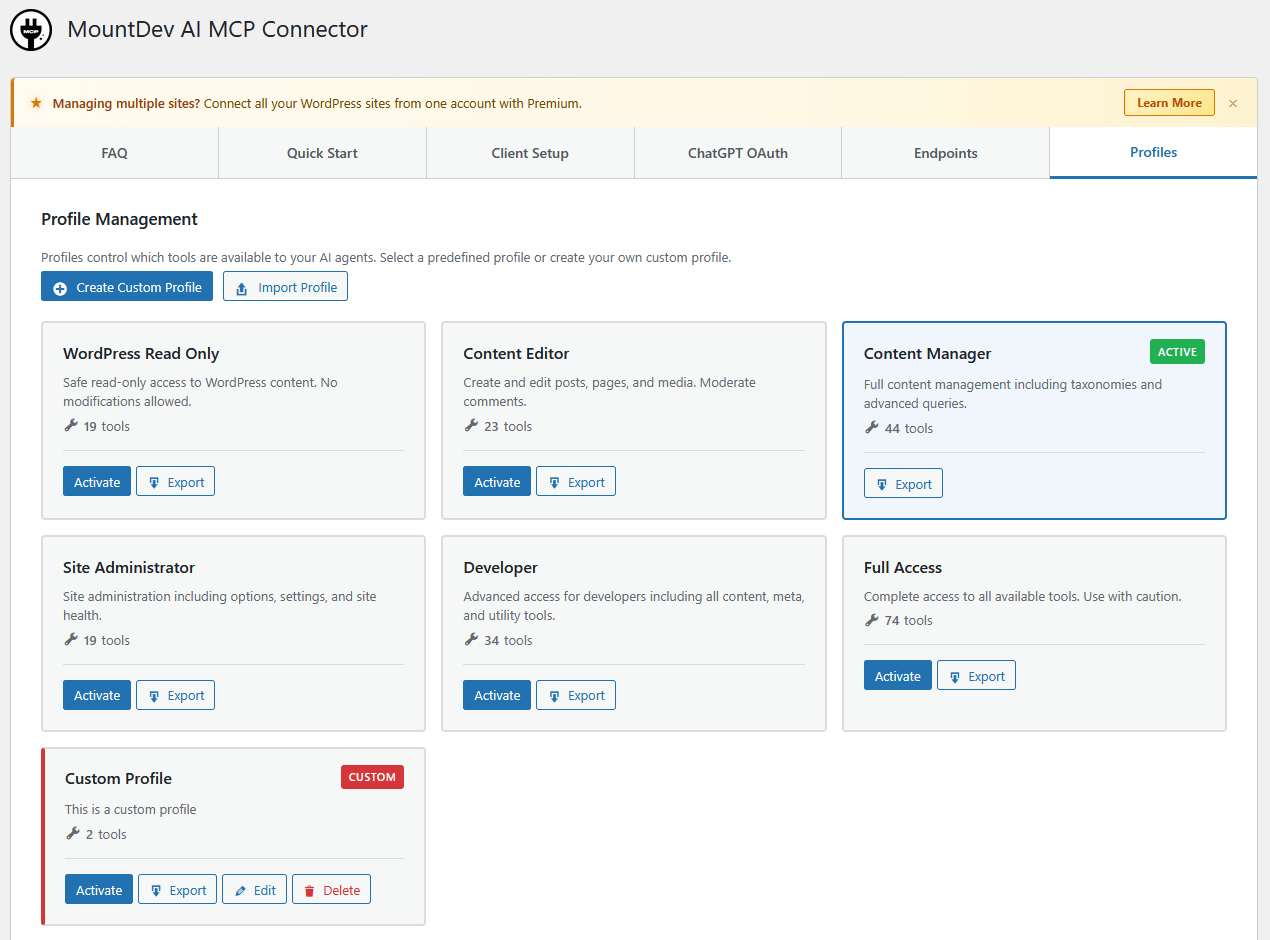Switch to the Quick Start tab
Image resolution: width=1270 pixels, height=940 pixels.
click(322, 153)
